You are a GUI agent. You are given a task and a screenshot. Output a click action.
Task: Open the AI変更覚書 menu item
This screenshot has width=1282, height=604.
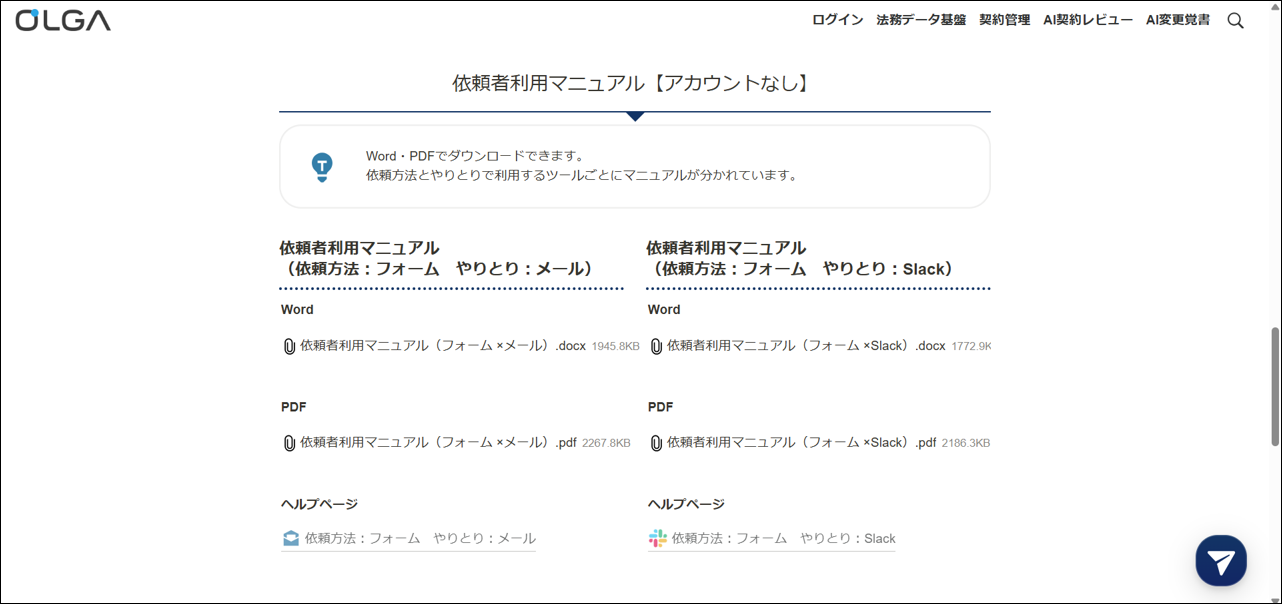(x=1178, y=20)
